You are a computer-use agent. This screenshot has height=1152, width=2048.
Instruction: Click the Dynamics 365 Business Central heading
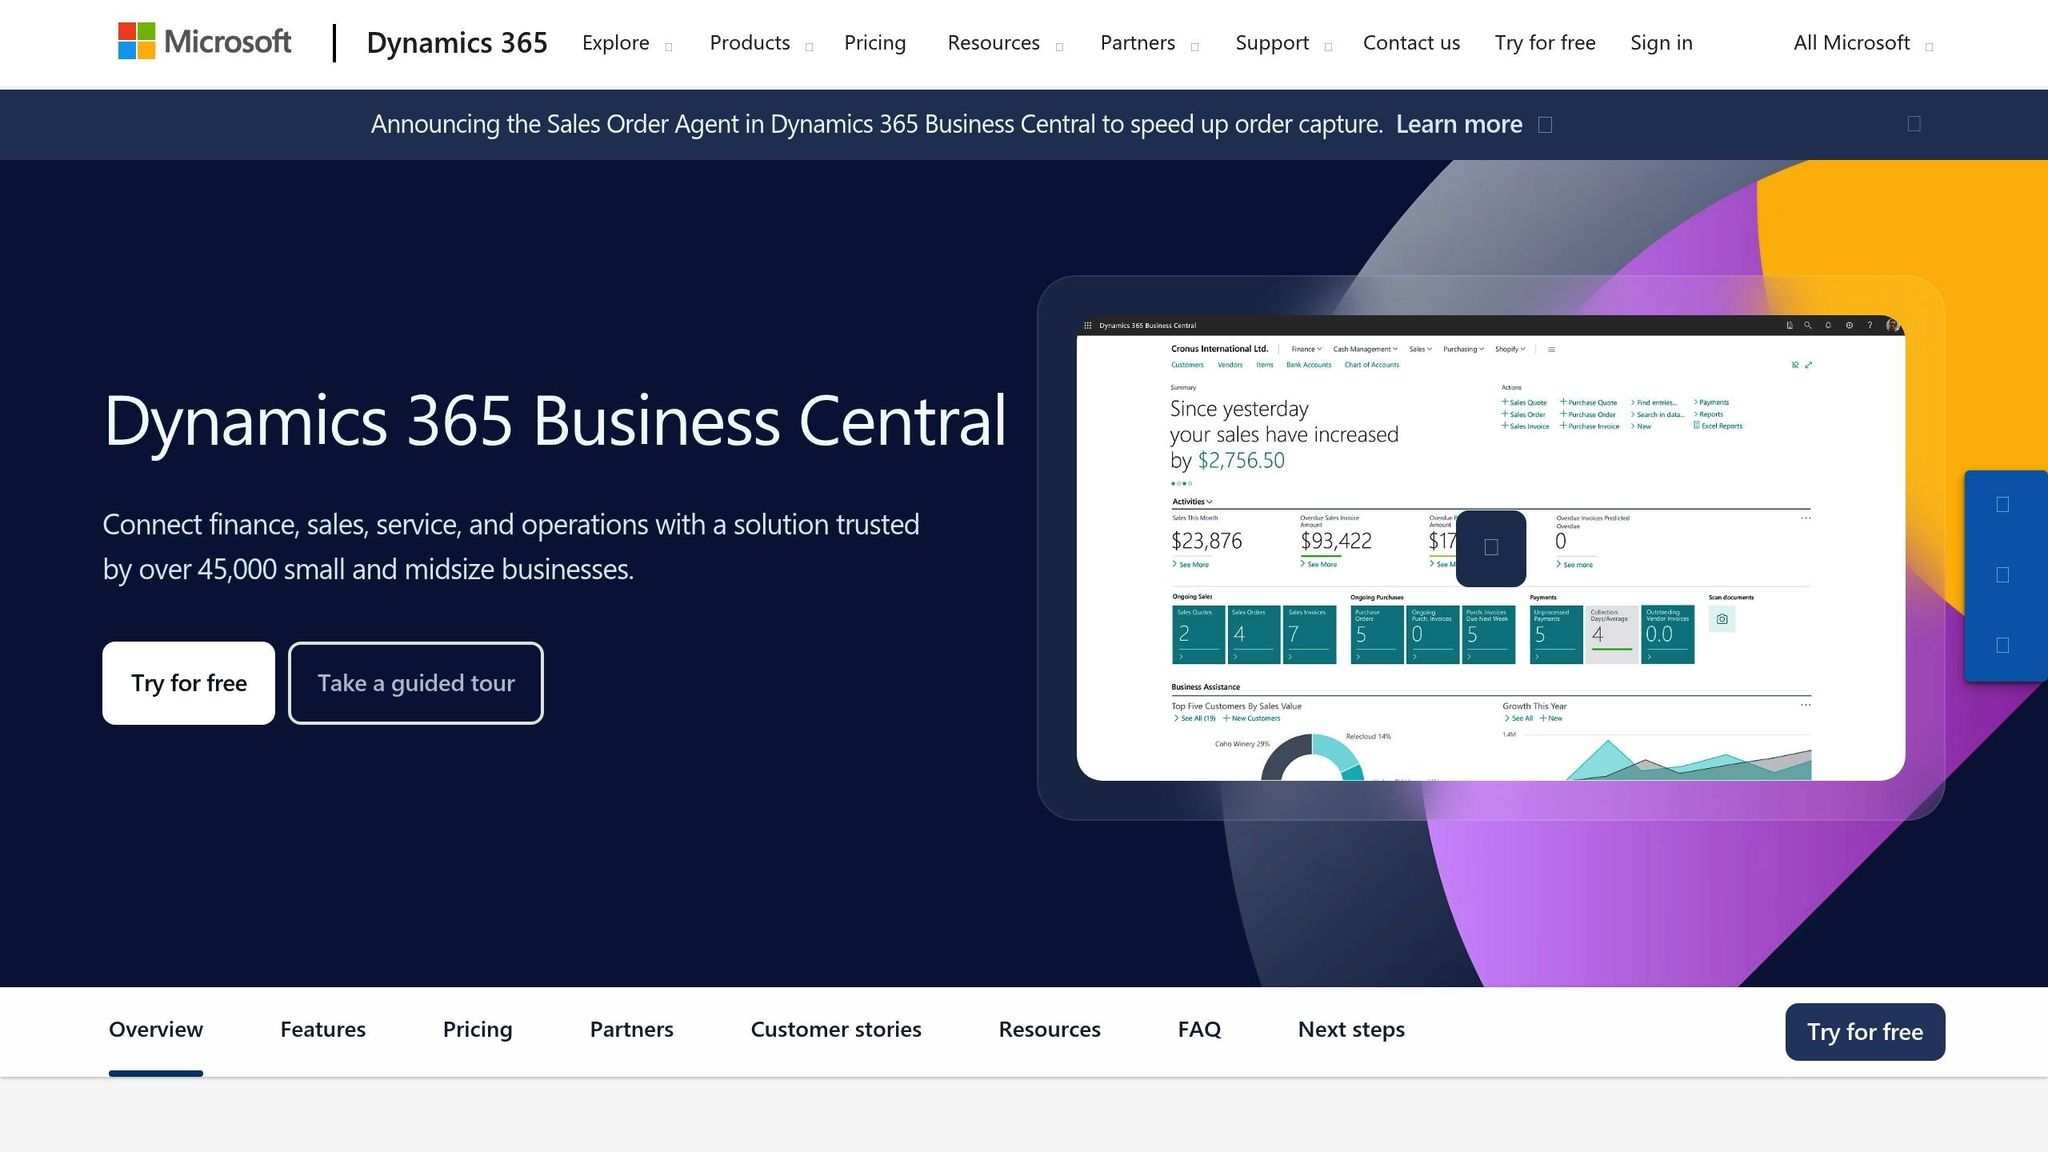[x=555, y=421]
